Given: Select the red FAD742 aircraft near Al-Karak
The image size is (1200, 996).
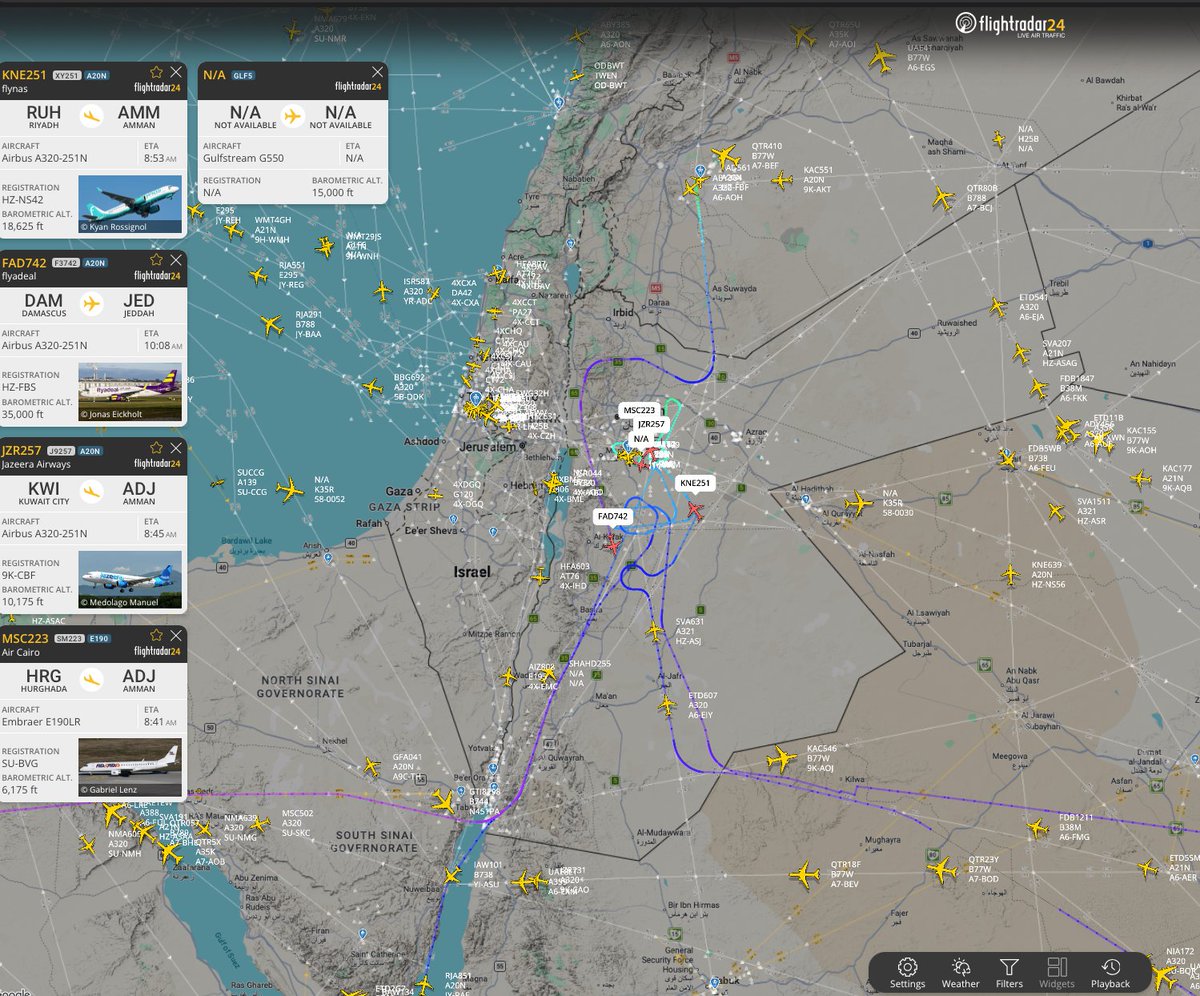Looking at the screenshot, I should tap(613, 545).
